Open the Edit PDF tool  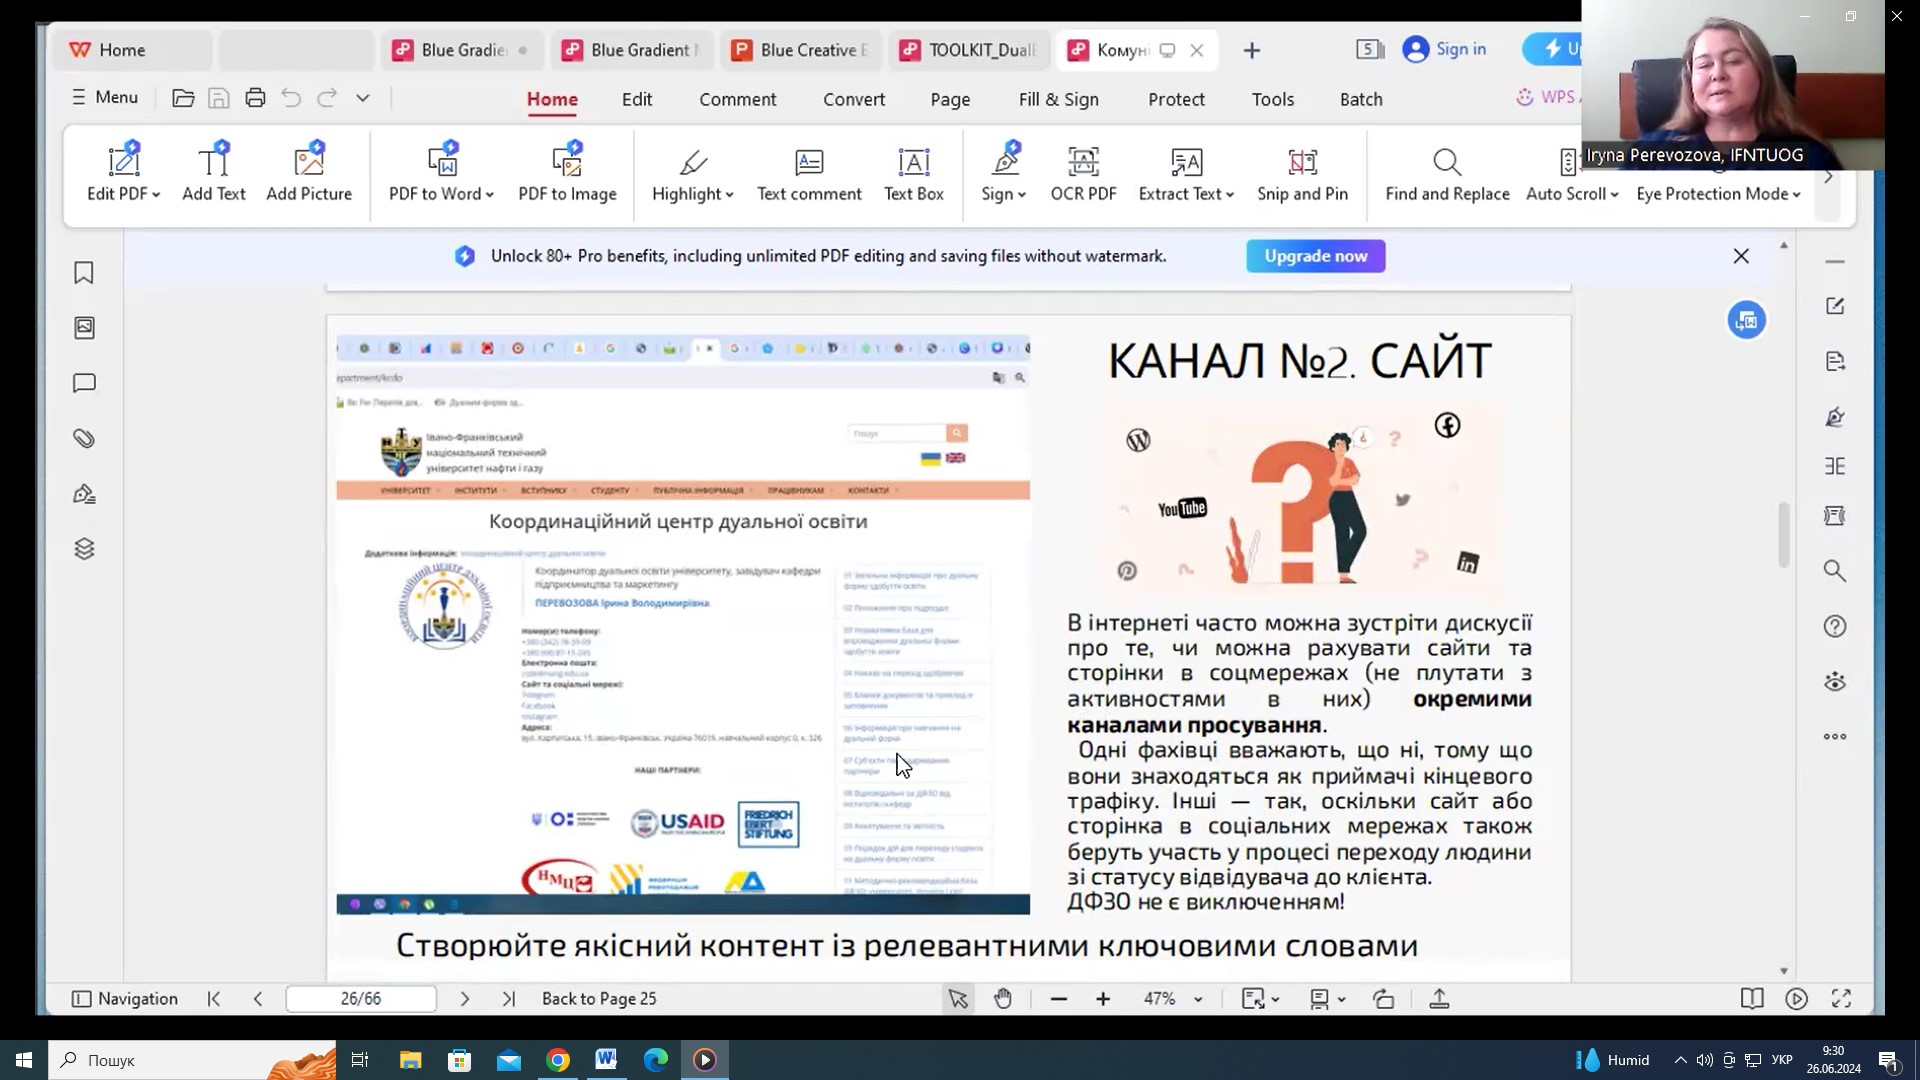click(123, 172)
